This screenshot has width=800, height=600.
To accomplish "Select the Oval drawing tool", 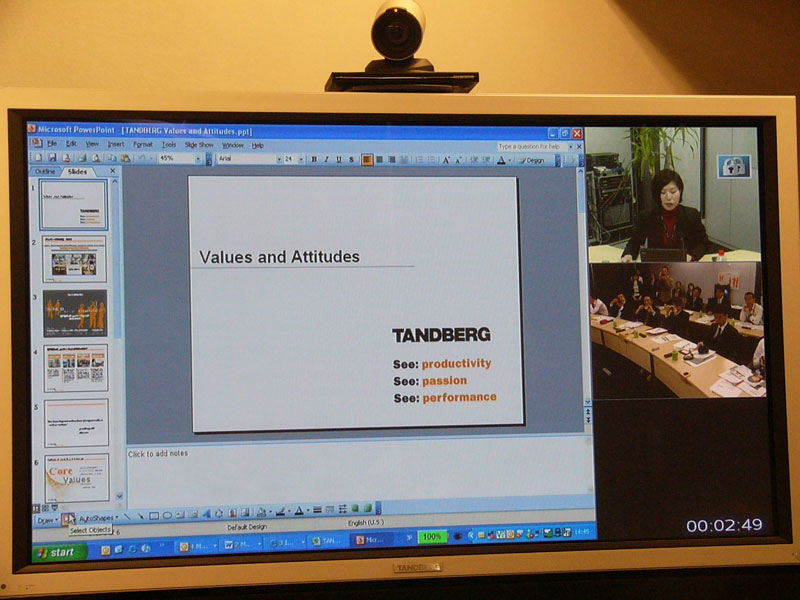I will pyautogui.click(x=167, y=515).
